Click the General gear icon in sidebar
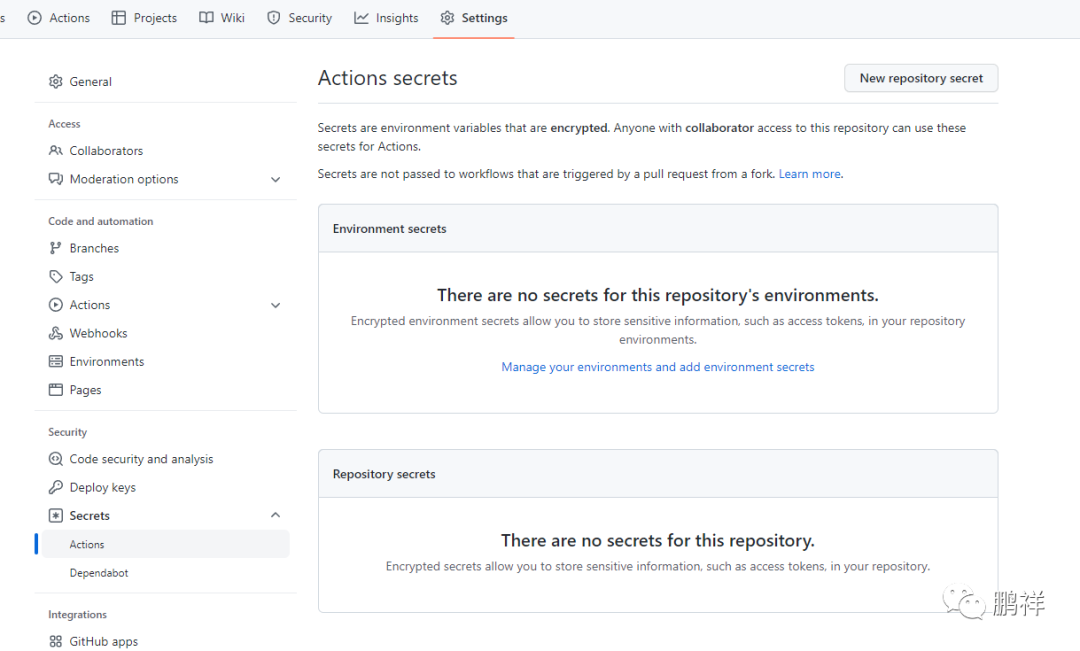The height and width of the screenshot is (651, 1080). point(56,81)
